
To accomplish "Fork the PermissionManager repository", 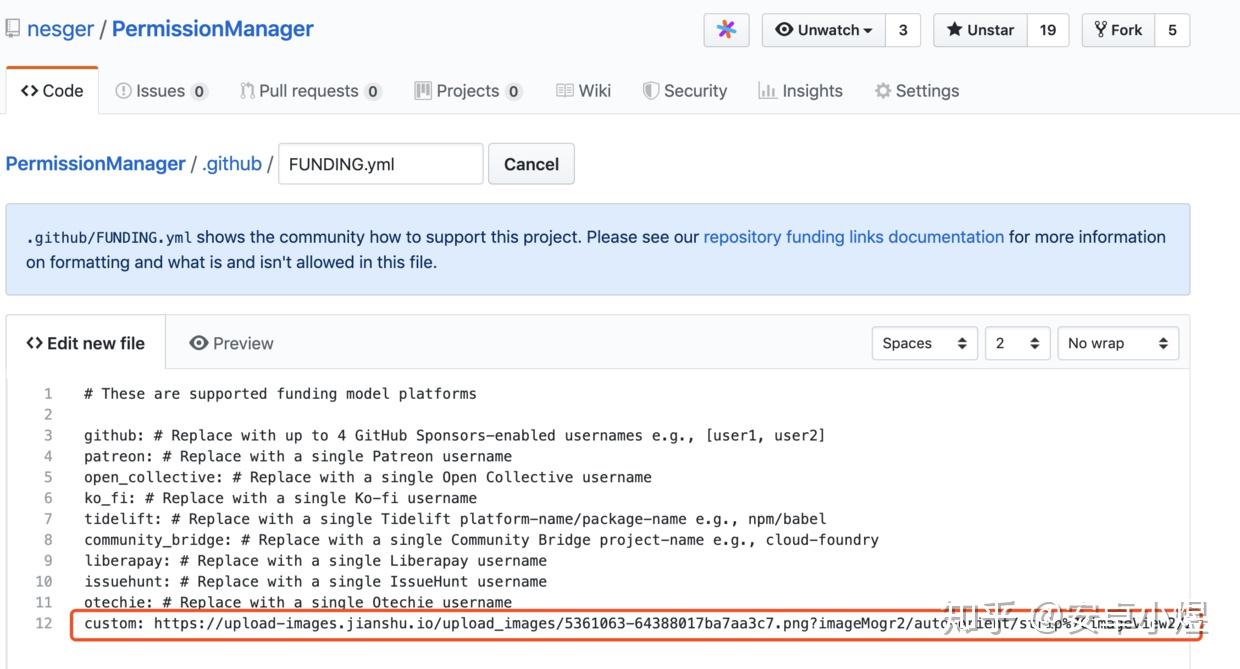I will 1117,29.
